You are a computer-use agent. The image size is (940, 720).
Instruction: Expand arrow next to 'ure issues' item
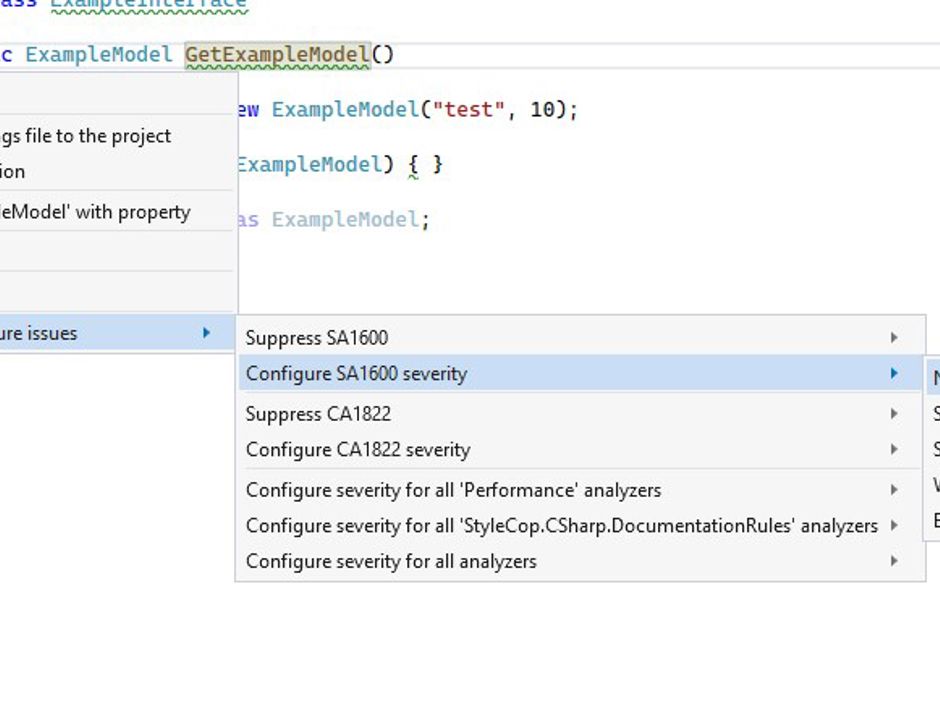pos(206,333)
